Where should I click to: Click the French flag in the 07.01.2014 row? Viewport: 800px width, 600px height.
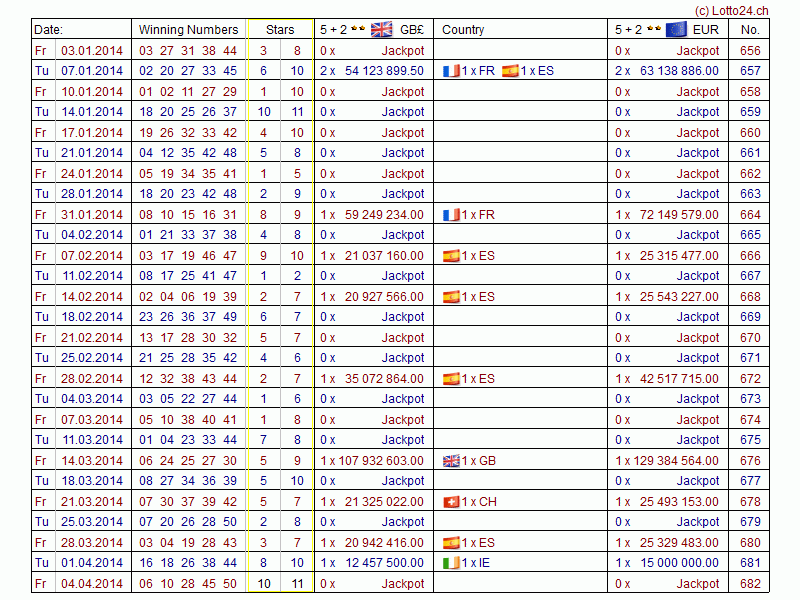pyautogui.click(x=450, y=71)
